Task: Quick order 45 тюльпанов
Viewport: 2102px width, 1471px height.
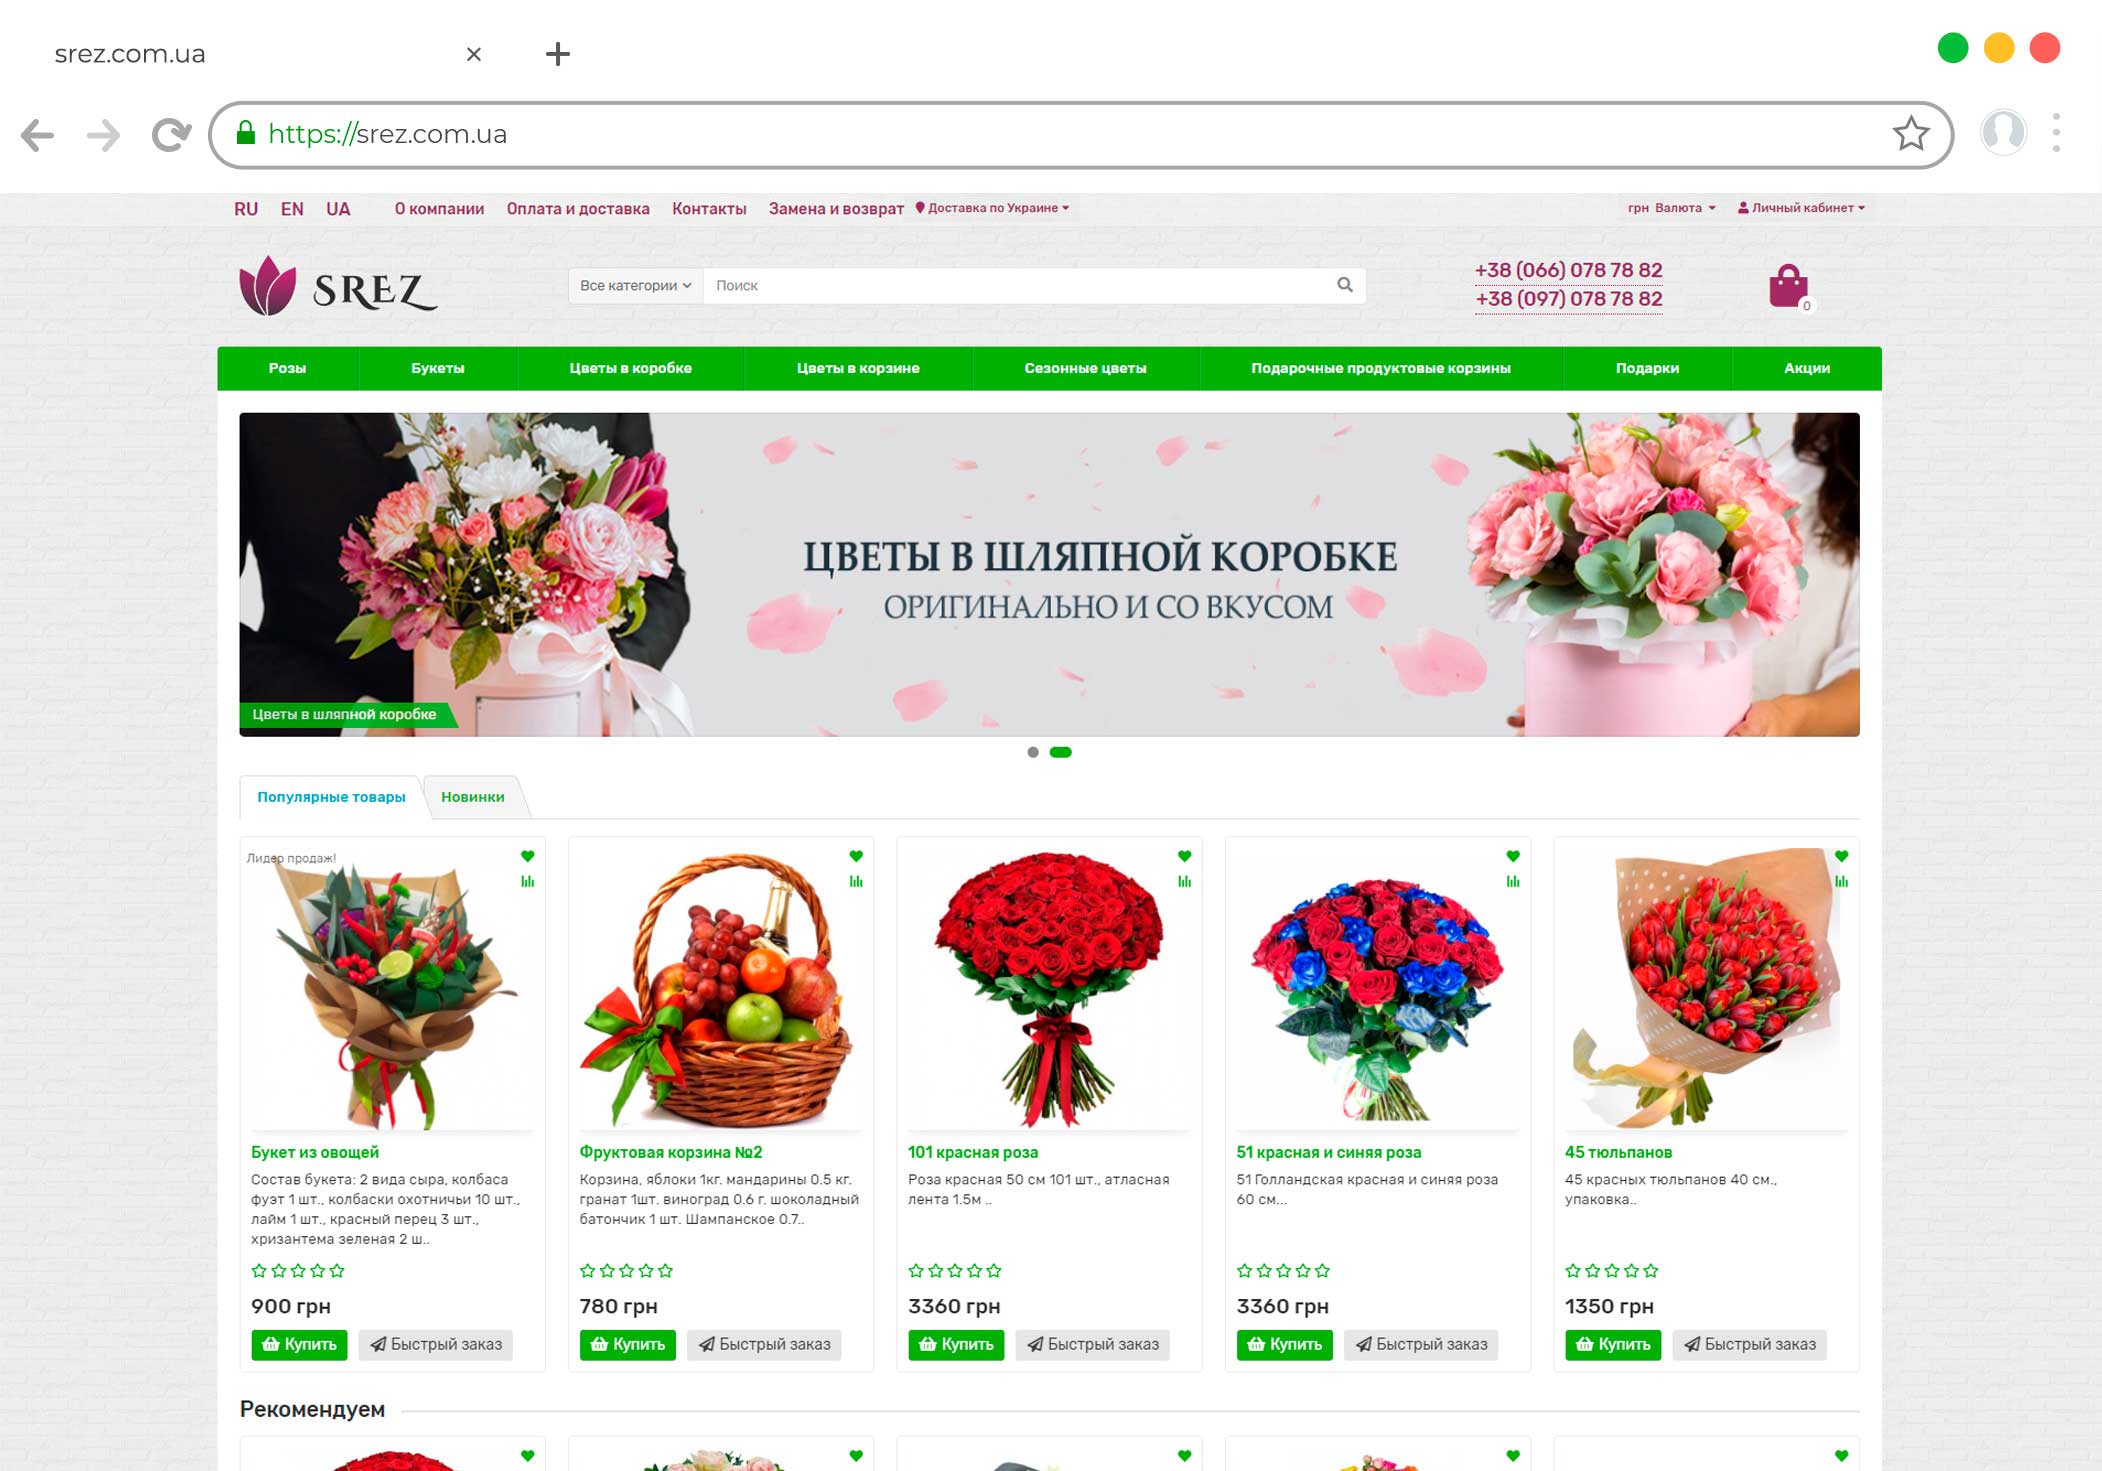Action: [x=1750, y=1344]
